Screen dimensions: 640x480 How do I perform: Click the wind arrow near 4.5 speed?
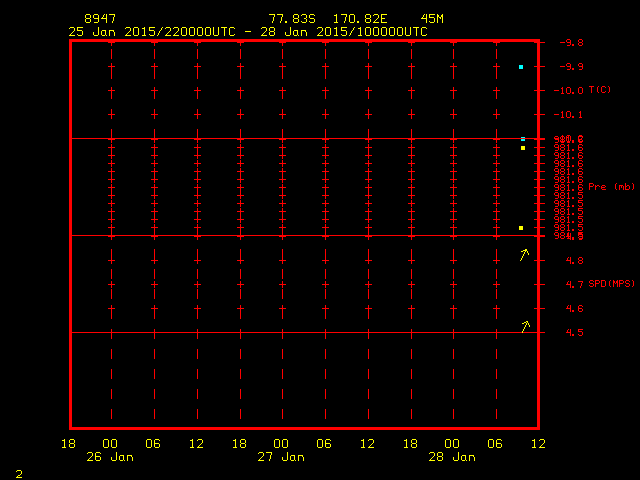pyautogui.click(x=526, y=327)
